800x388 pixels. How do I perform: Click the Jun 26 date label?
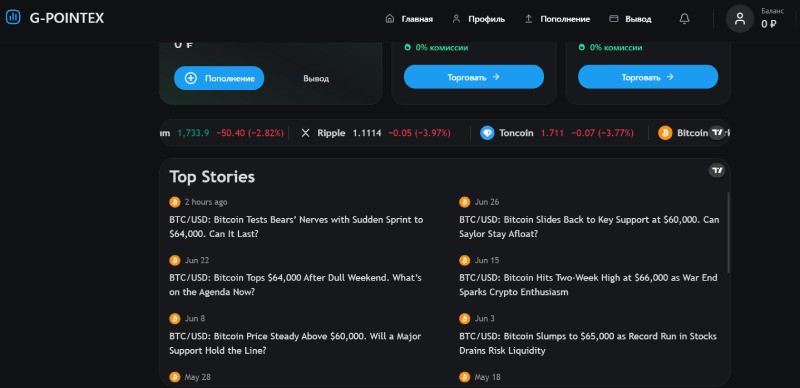click(x=487, y=202)
